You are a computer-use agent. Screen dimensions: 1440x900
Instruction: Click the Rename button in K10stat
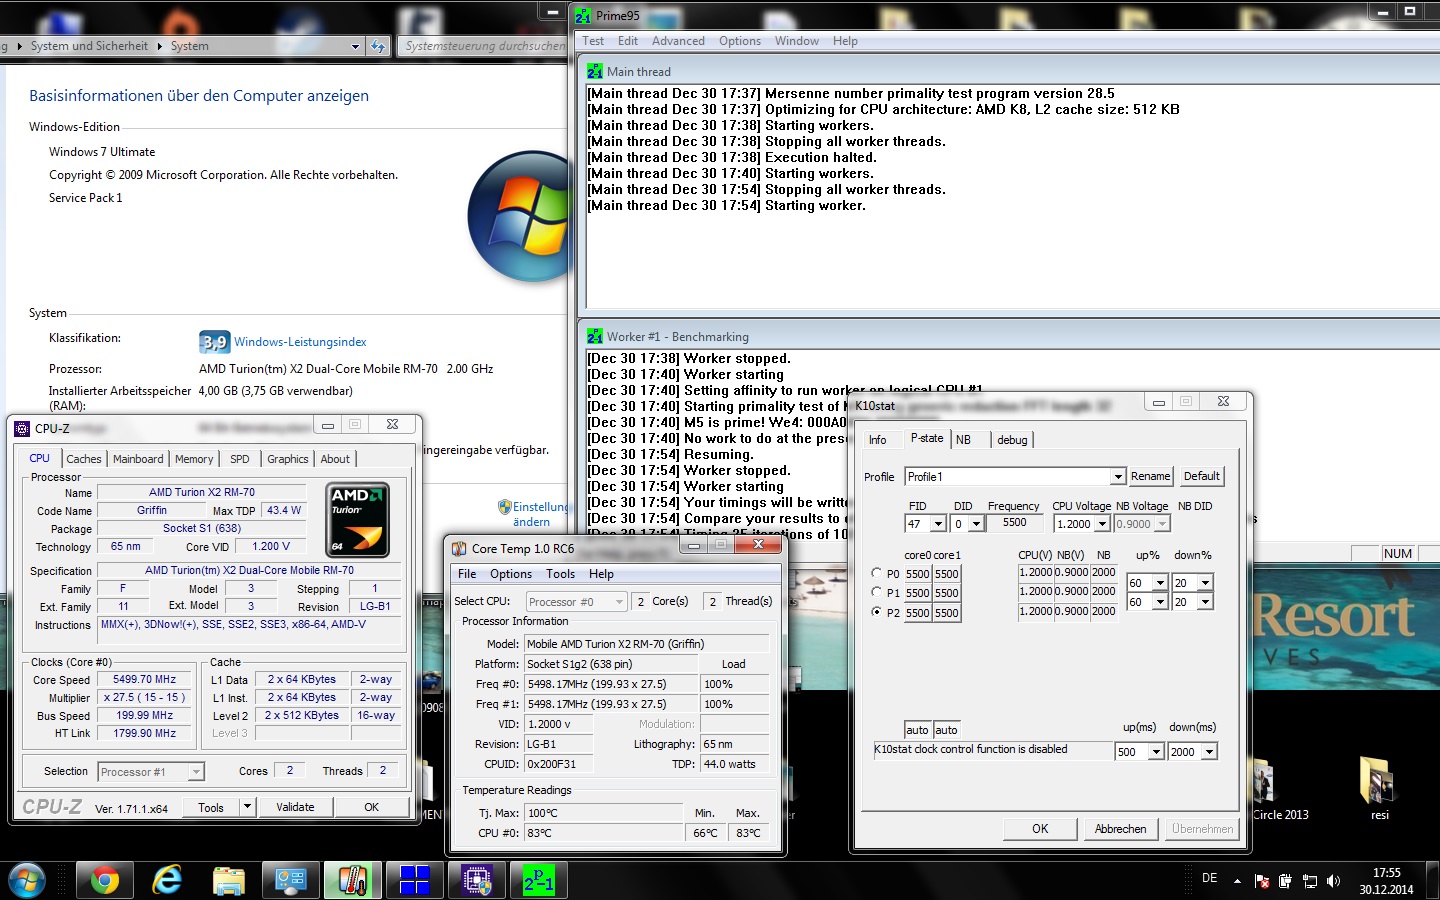(1150, 476)
